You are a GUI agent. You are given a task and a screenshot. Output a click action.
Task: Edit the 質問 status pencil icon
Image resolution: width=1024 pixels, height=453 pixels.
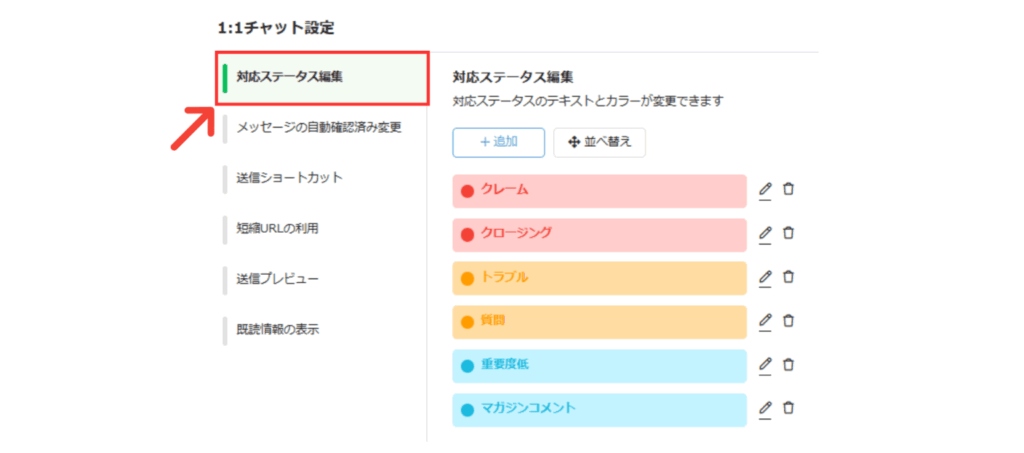[x=765, y=322]
